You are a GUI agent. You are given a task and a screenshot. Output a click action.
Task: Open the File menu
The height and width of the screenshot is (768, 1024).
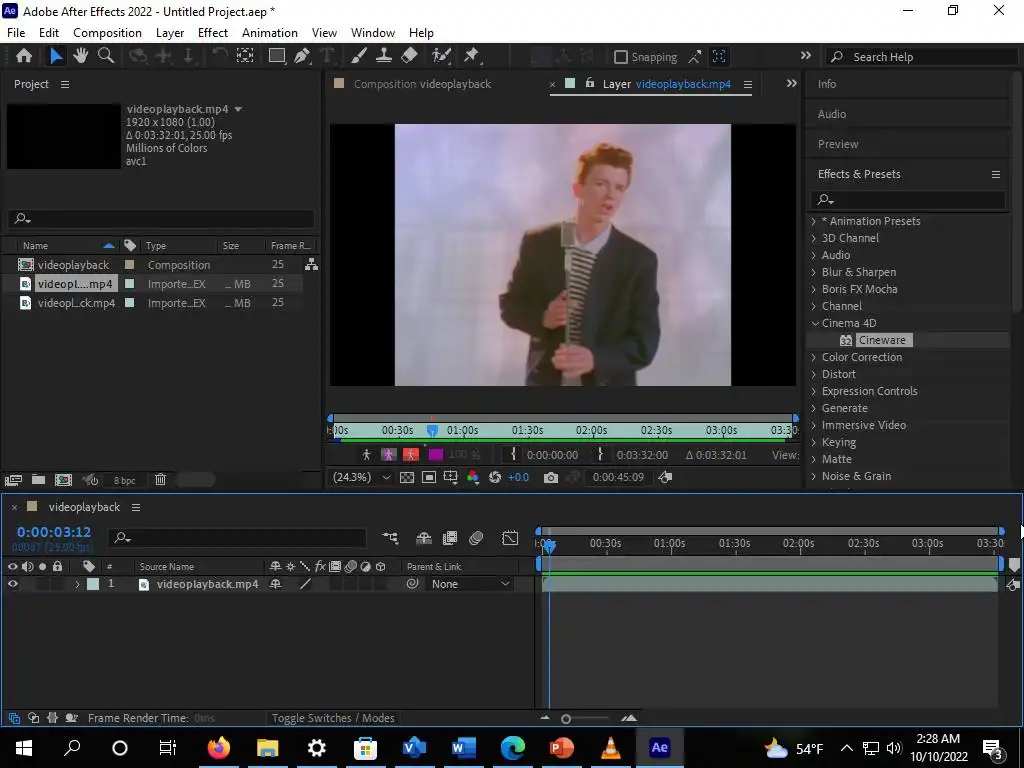pyautogui.click(x=16, y=33)
